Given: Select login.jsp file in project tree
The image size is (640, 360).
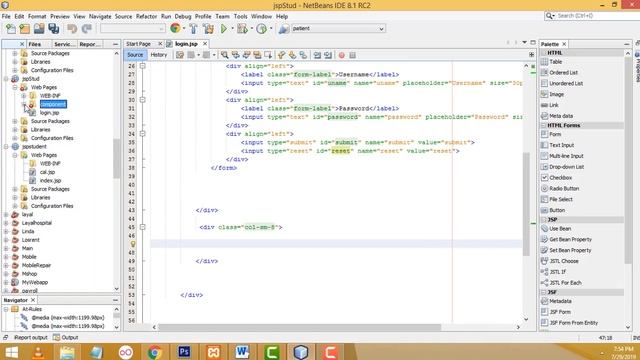Looking at the screenshot, I should (x=49, y=113).
